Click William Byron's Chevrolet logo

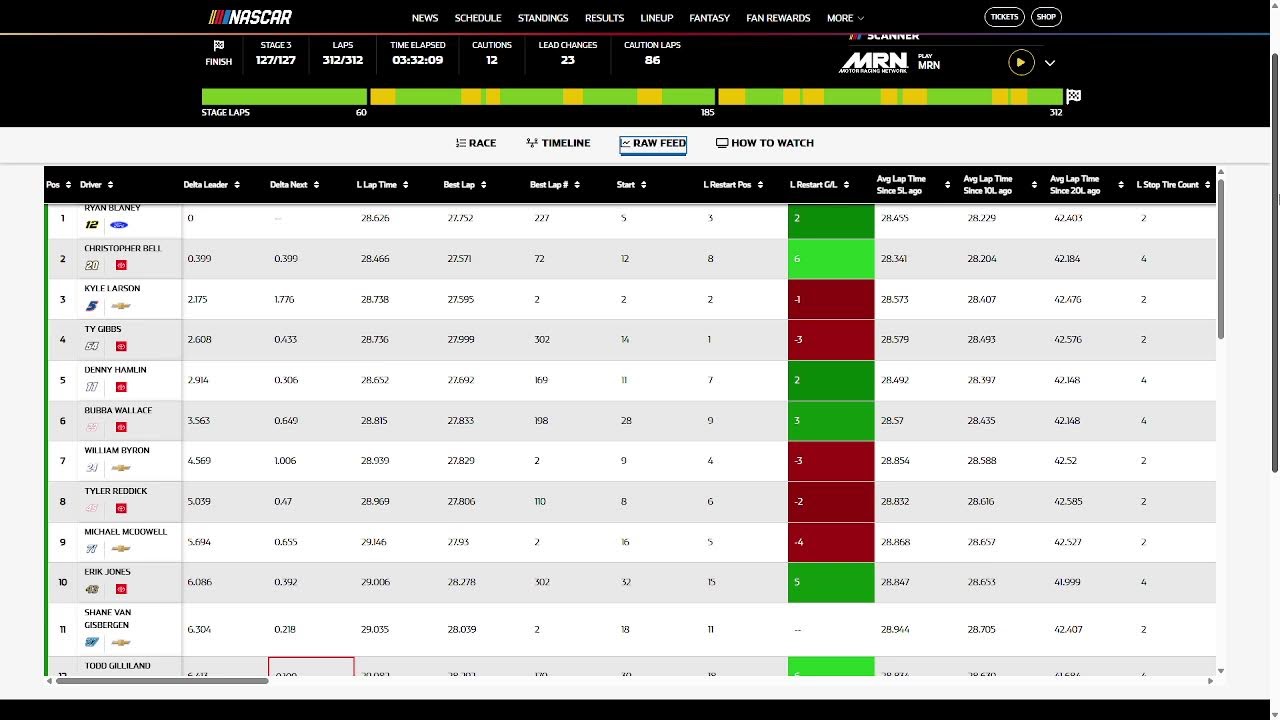pyautogui.click(x=121, y=467)
